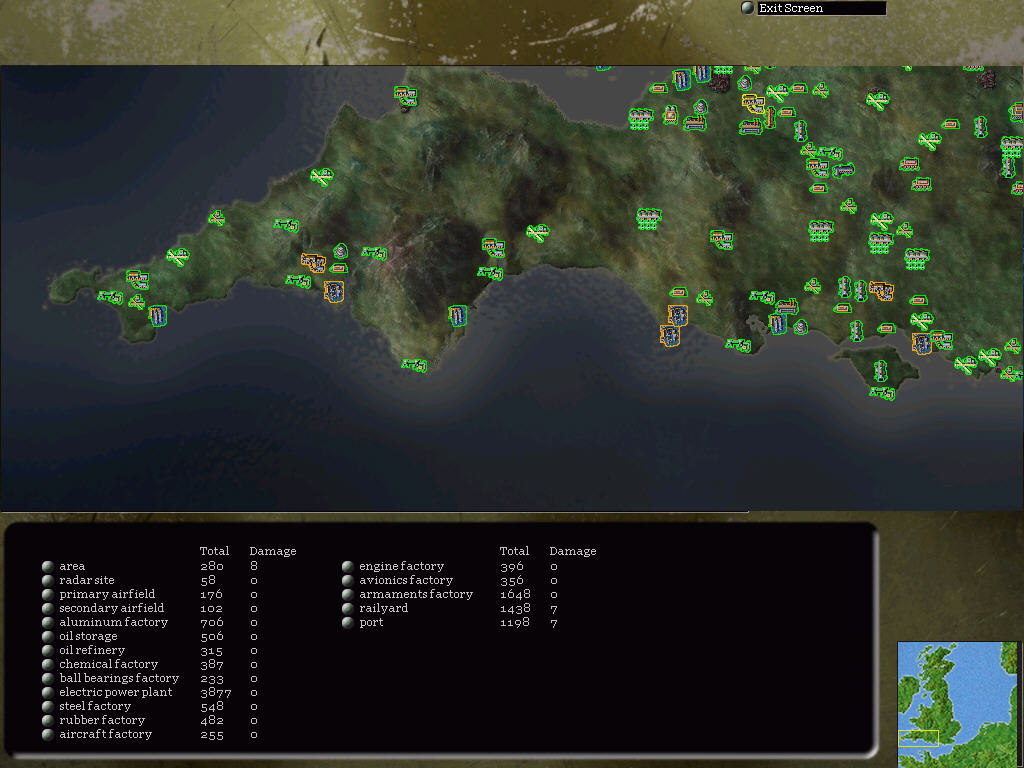Image resolution: width=1024 pixels, height=768 pixels.
Task: Select the radar site icon on the headland opposite Isle of Wight
Action: (738, 344)
